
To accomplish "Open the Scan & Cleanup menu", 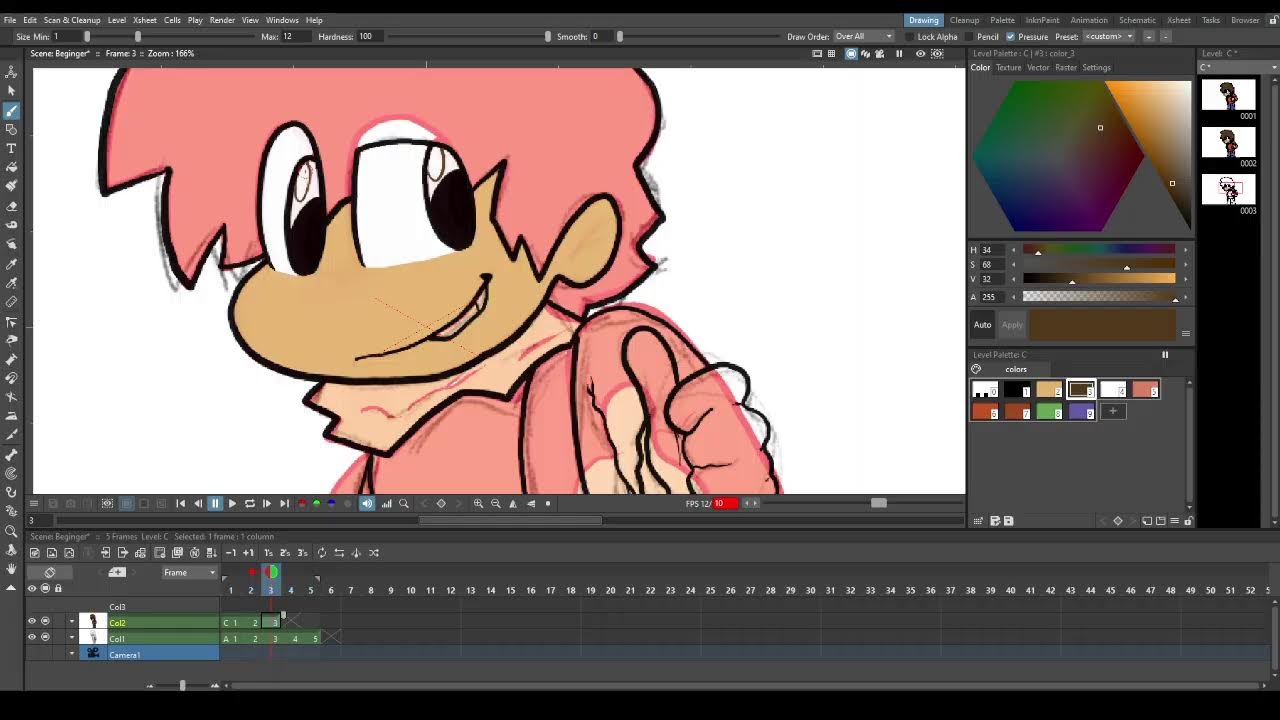I will 72,20.
